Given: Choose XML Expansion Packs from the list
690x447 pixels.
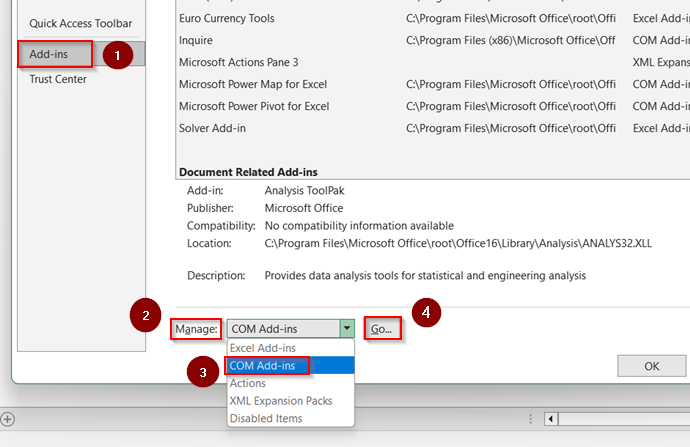Looking at the screenshot, I should pyautogui.click(x=290, y=401).
